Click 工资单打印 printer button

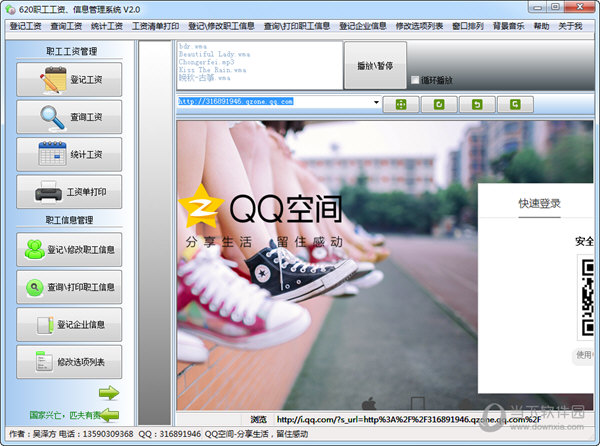(x=69, y=191)
